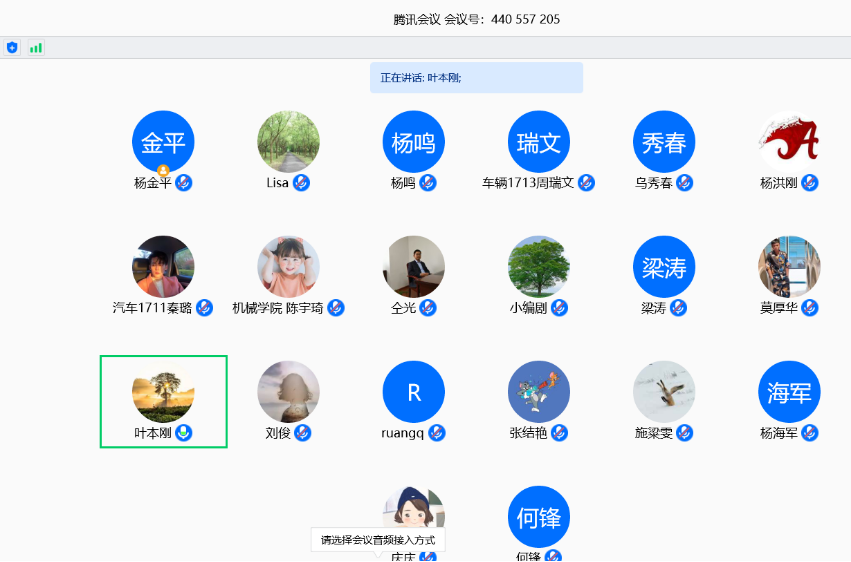
Task: Click the 请选择会议音频接入方式 tooltip
Action: 378,540
